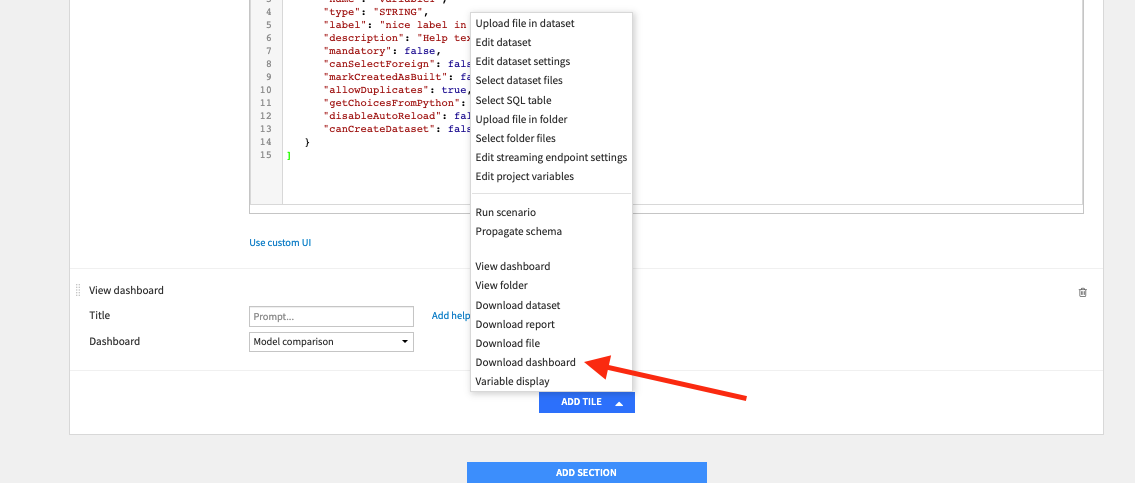1135x483 pixels.
Task: Select View folder in menu
Action: tap(502, 285)
